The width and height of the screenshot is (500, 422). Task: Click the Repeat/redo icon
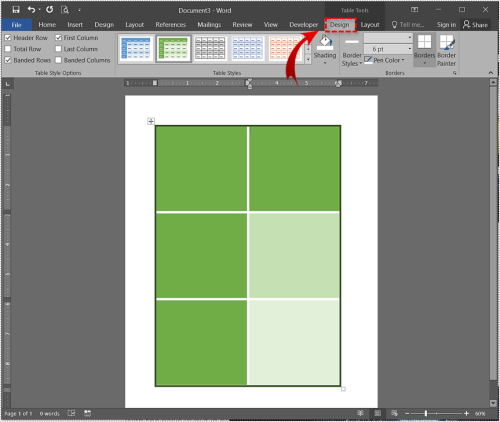tap(50, 10)
